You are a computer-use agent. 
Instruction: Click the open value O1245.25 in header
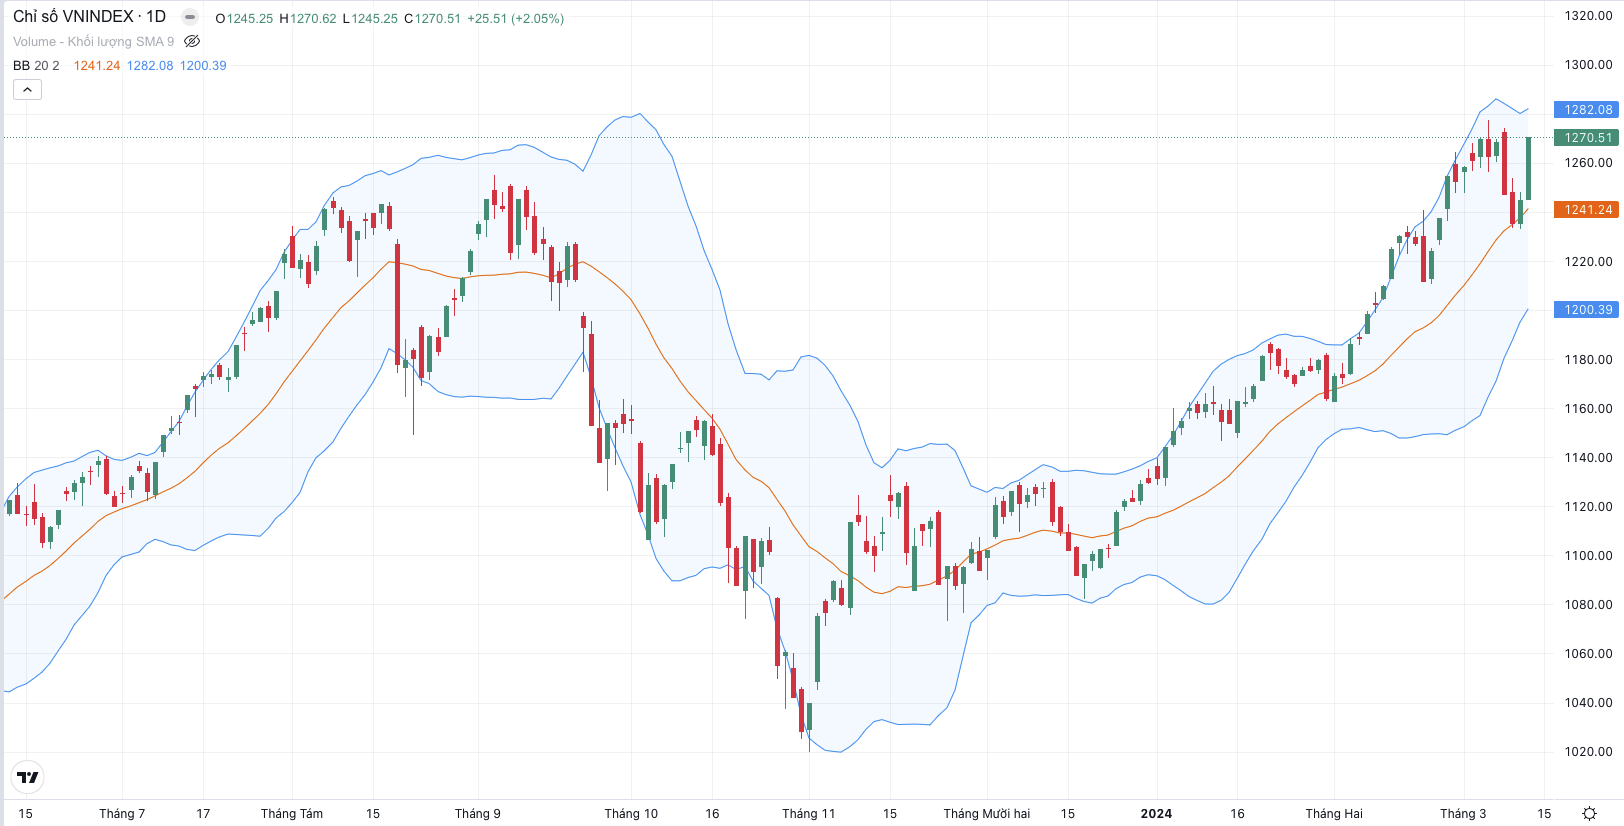pyautogui.click(x=244, y=19)
